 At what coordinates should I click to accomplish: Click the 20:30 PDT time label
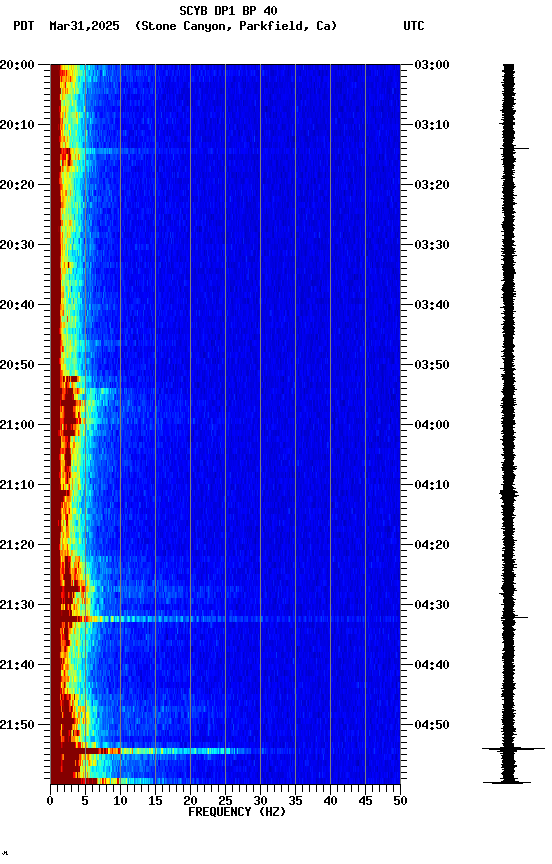(17, 245)
